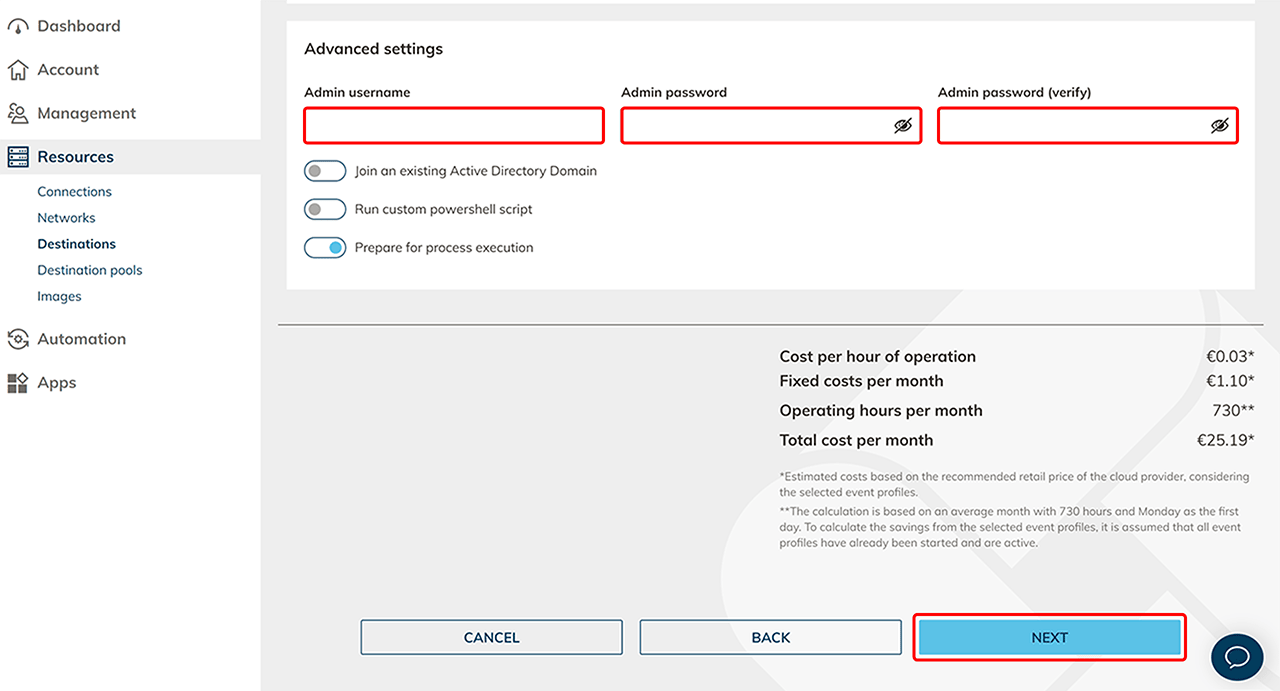Turn on Run custom powershell script
The image size is (1280, 691).
point(325,210)
